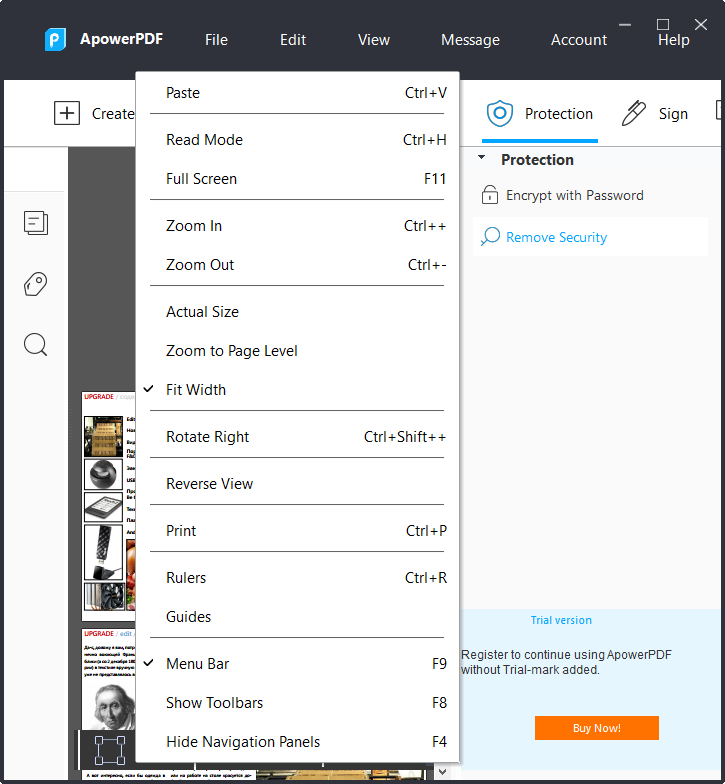This screenshot has height=784, width=725.
Task: Click the first page thumbnail
Action: (x=109, y=505)
